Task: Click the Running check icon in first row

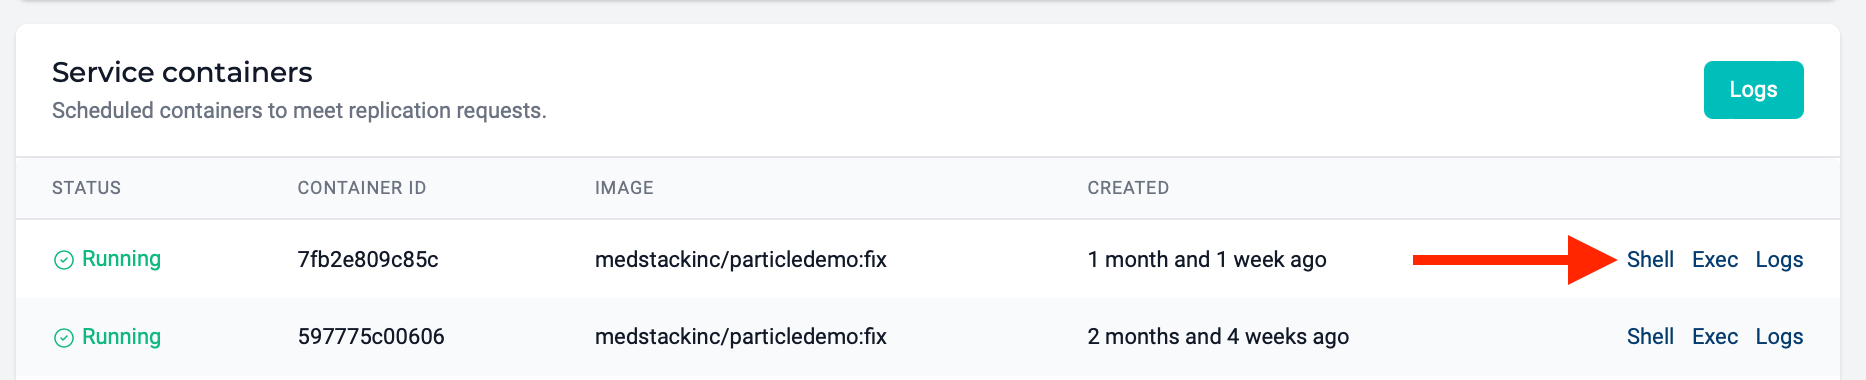Action: point(63,260)
